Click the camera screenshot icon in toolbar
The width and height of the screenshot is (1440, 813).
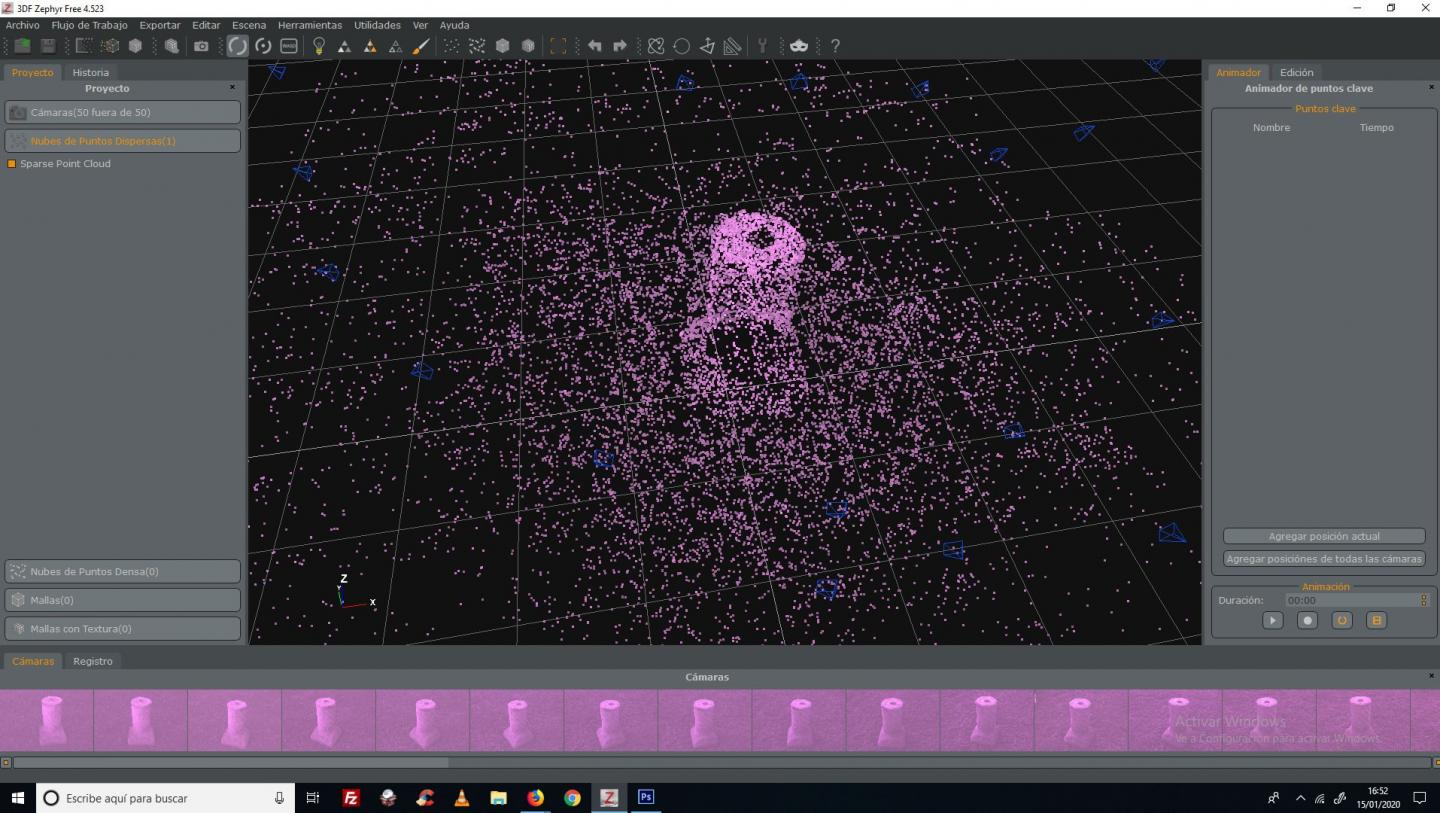pos(201,46)
